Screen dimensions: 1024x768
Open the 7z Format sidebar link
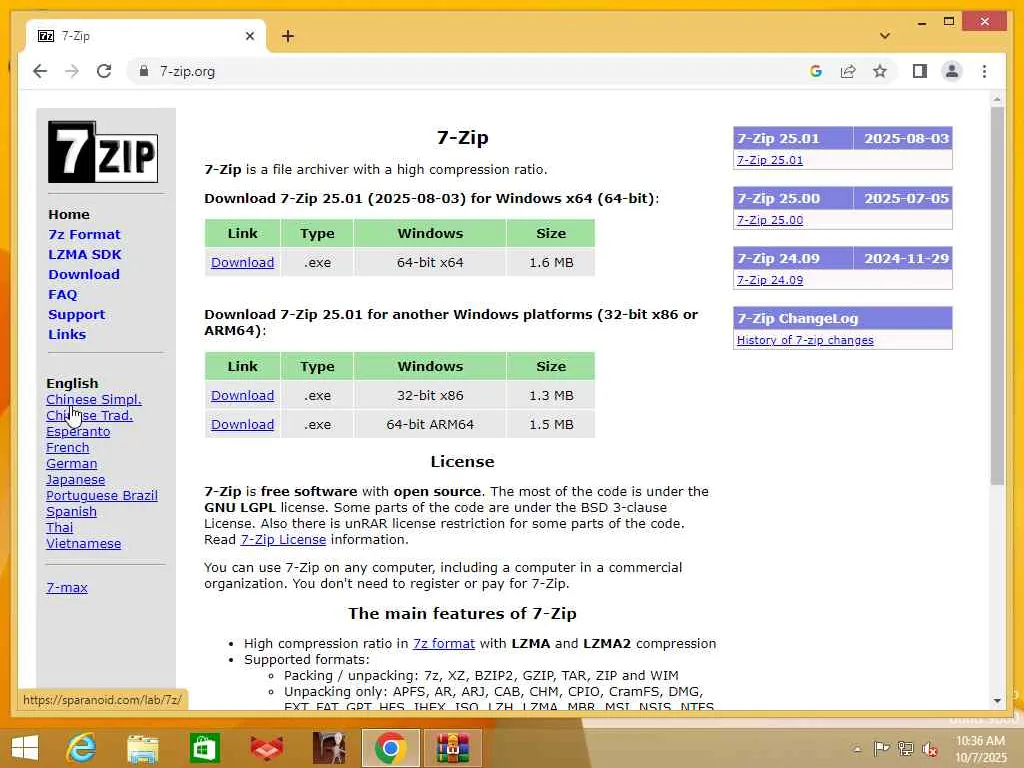click(84, 234)
